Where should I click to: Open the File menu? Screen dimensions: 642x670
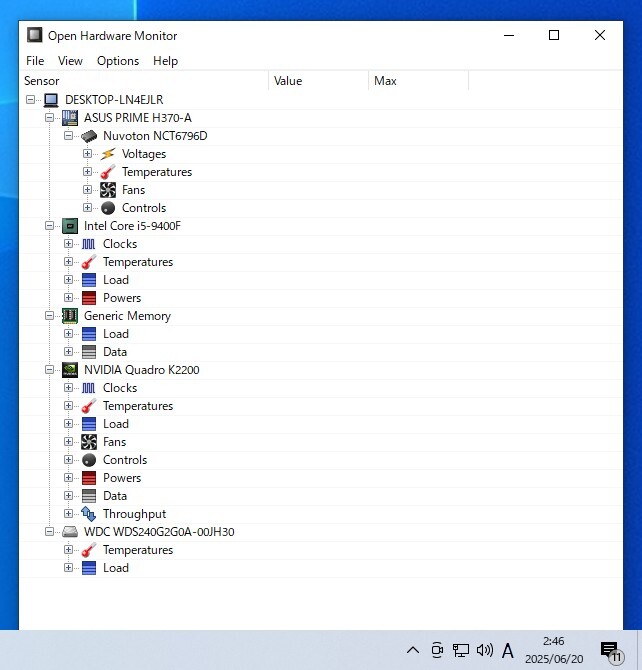pos(35,61)
